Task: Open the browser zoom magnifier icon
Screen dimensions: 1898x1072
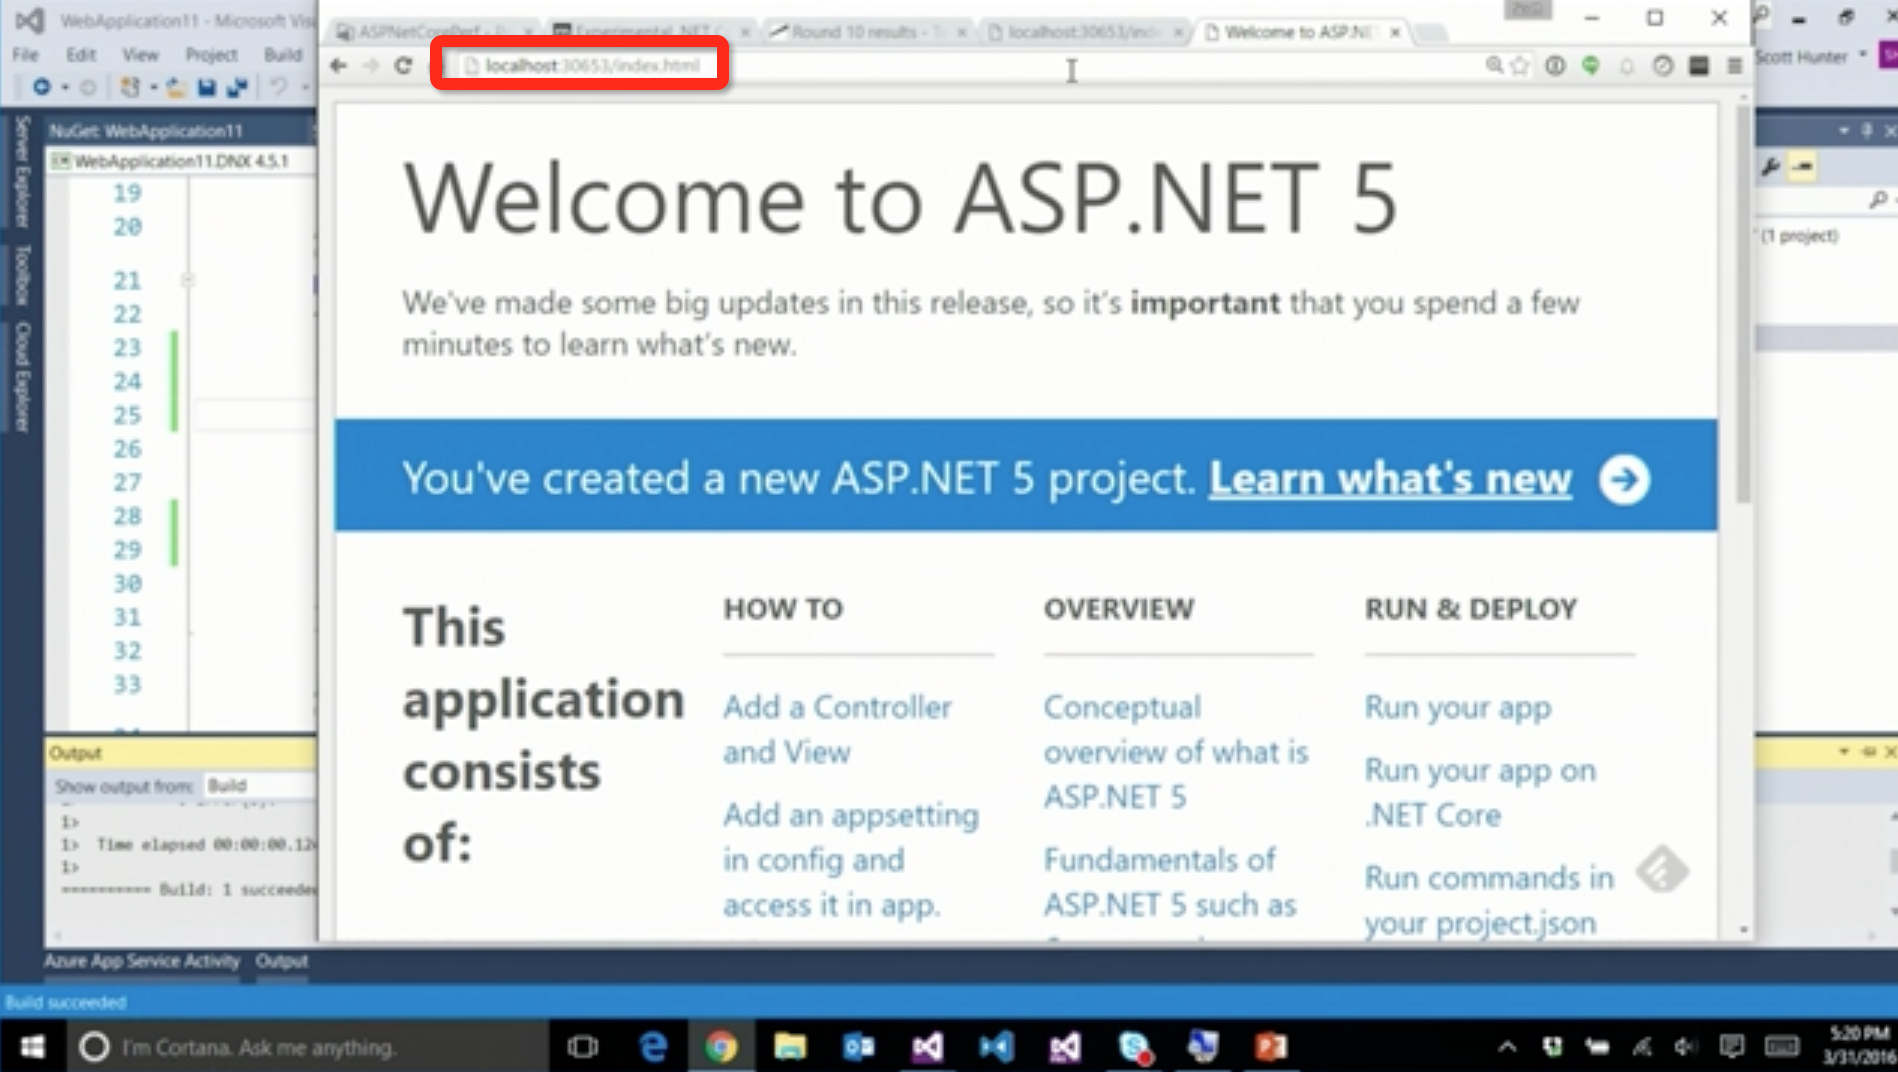Action: coord(1494,66)
